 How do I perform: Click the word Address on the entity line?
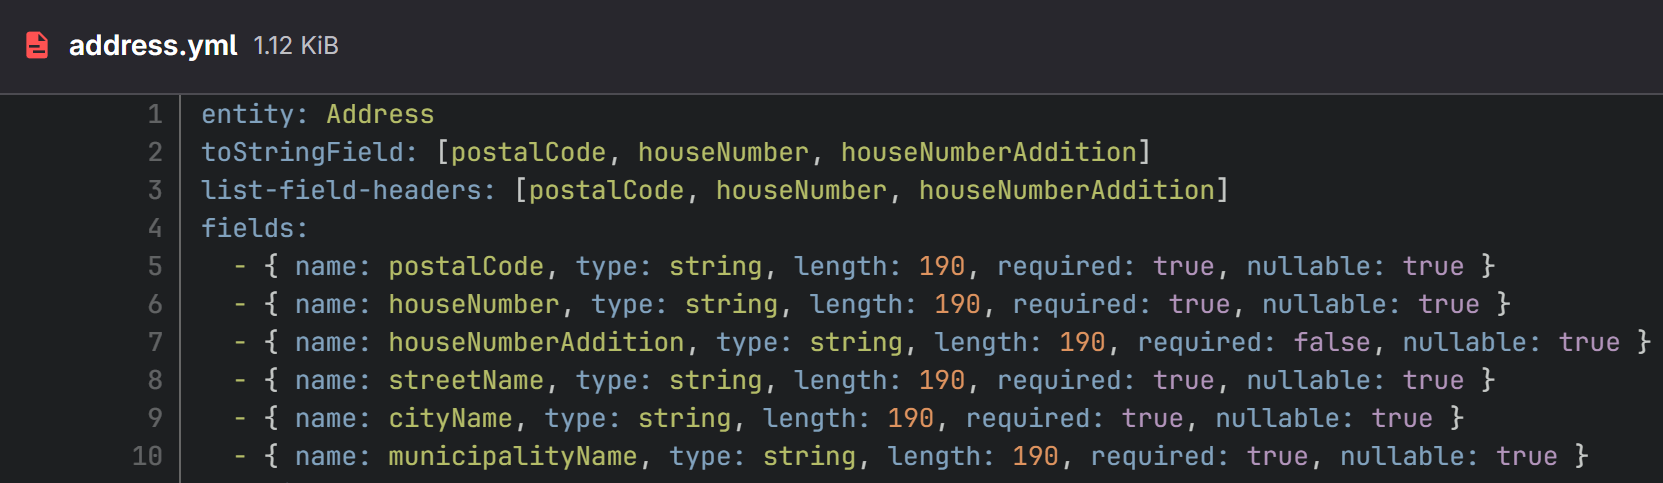tap(380, 114)
